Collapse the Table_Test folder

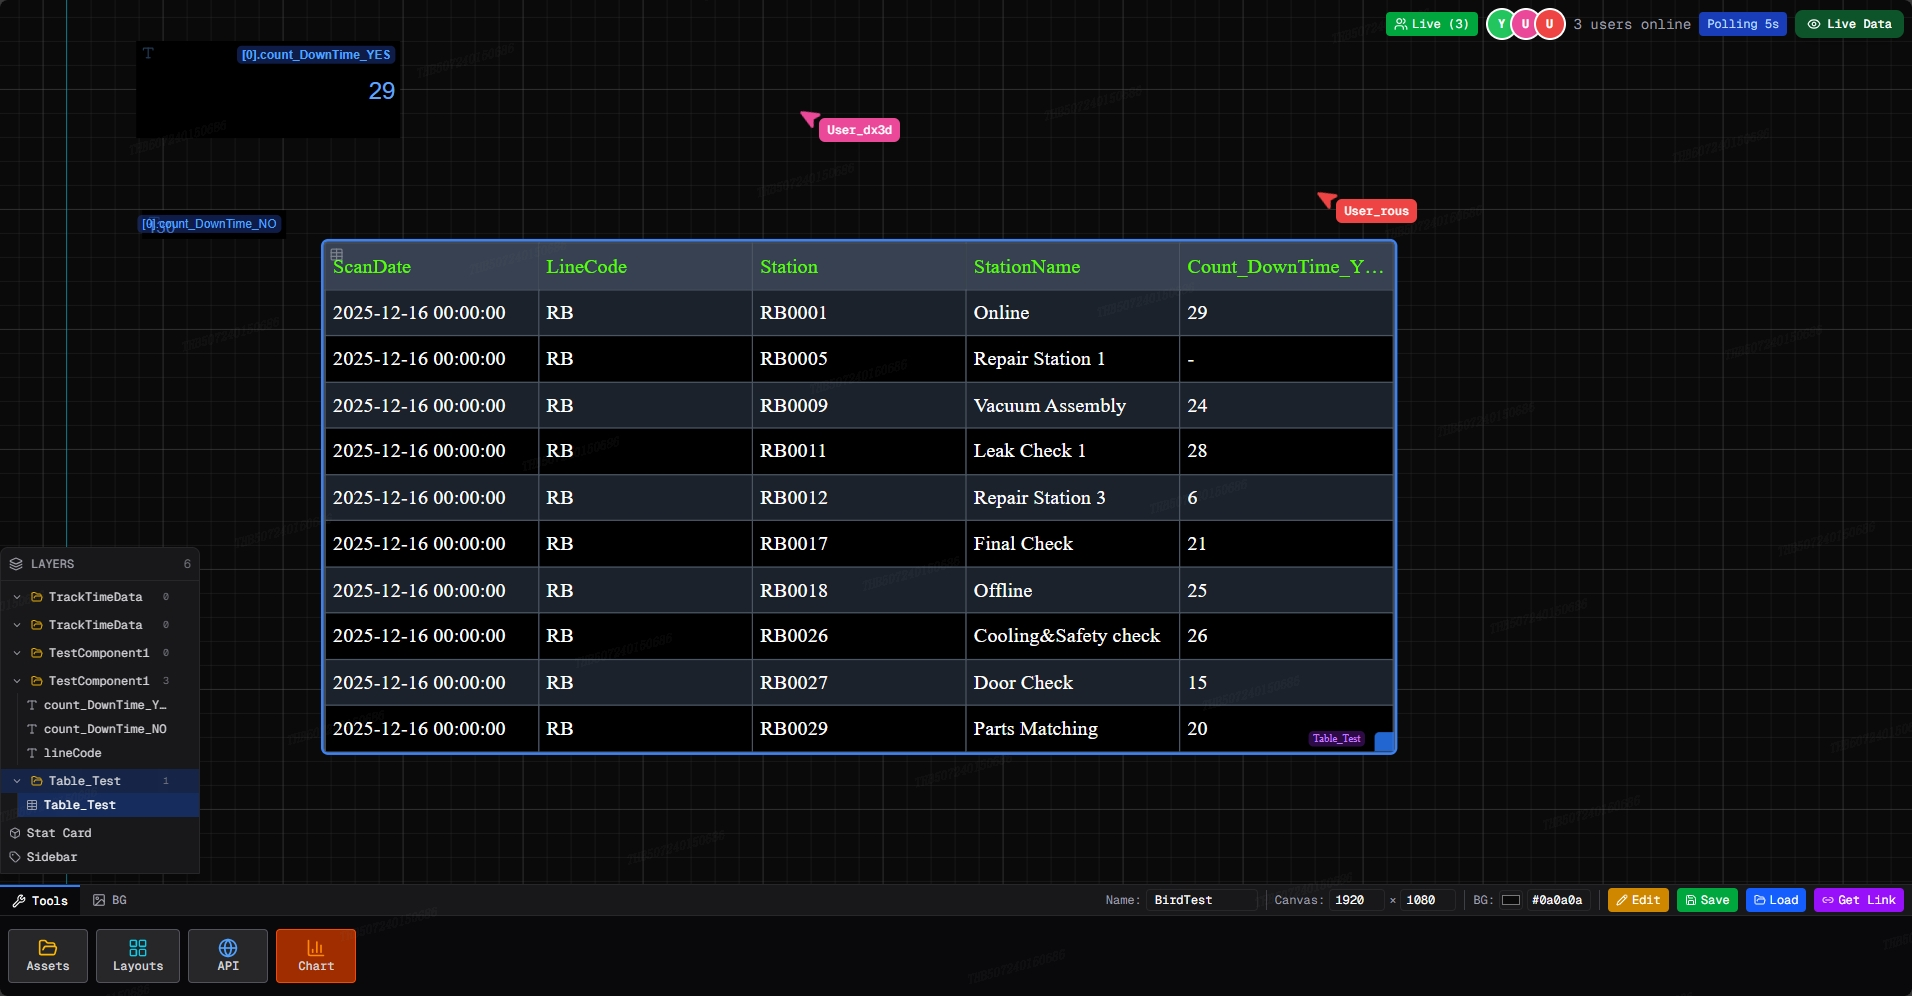[17, 781]
